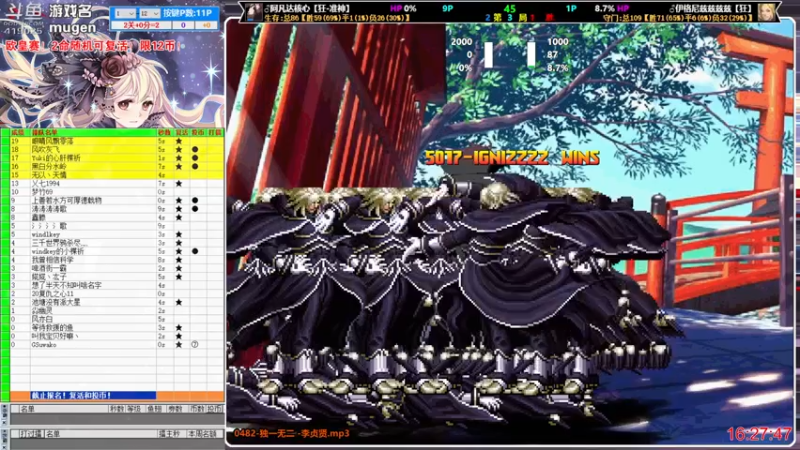This screenshot has width=800, height=450.
Task: Click the star in 池塘没有派大星 row
Action: 179,302
